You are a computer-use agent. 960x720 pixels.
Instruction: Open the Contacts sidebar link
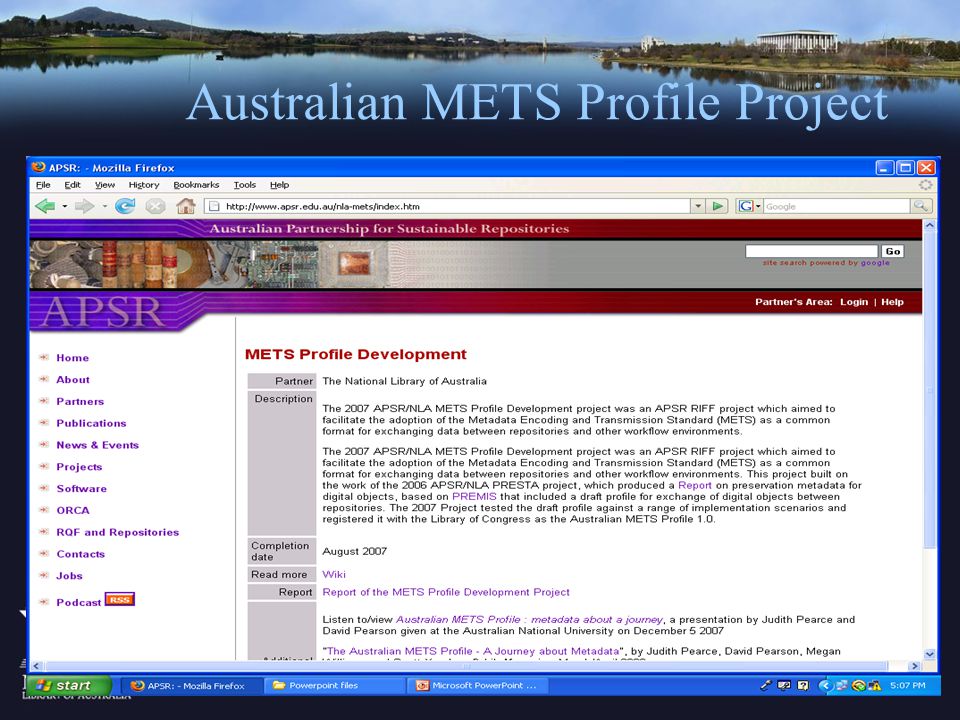[x=80, y=554]
